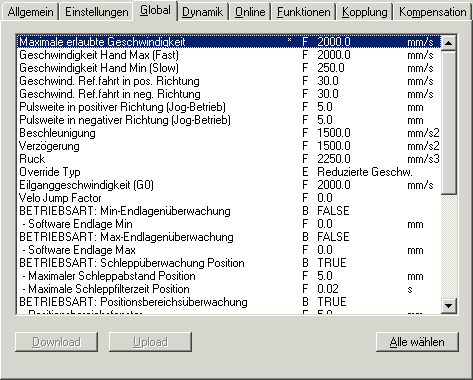
Task: Select Pulsweite in positiver Richtung row
Action: (229, 107)
